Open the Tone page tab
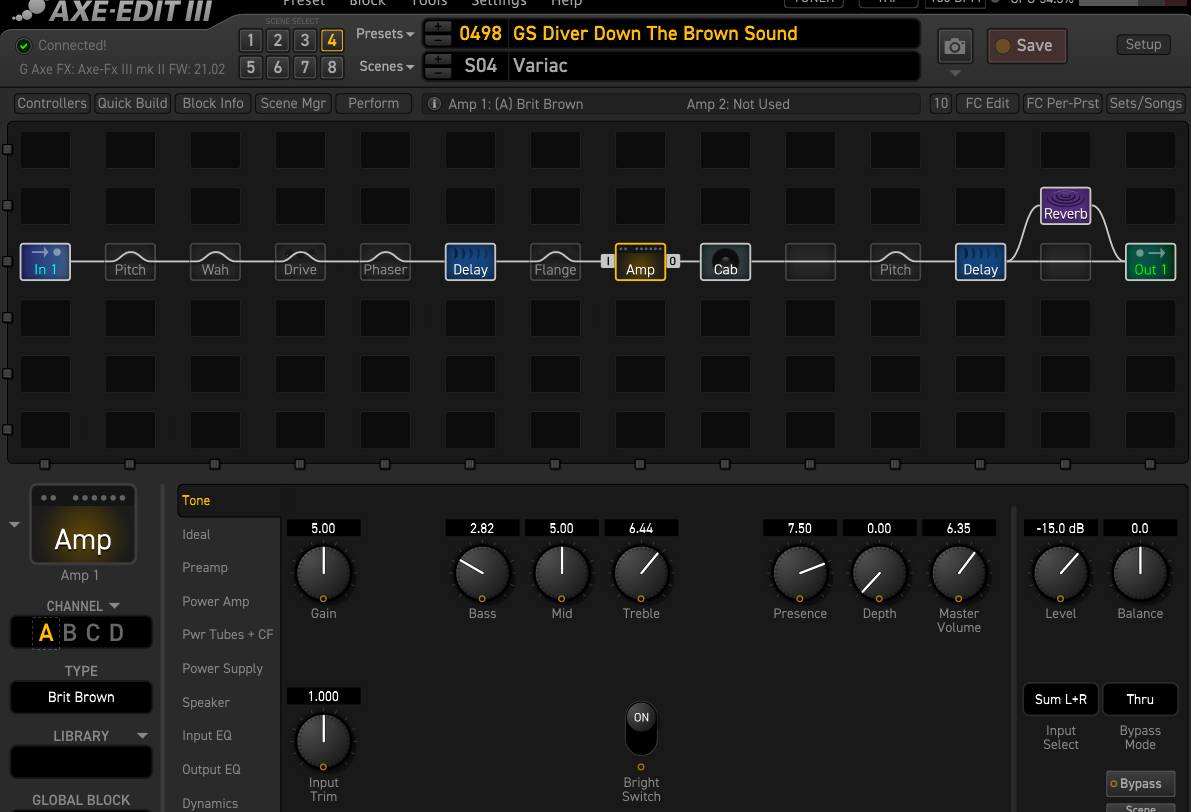The height and width of the screenshot is (812, 1191). (228, 501)
